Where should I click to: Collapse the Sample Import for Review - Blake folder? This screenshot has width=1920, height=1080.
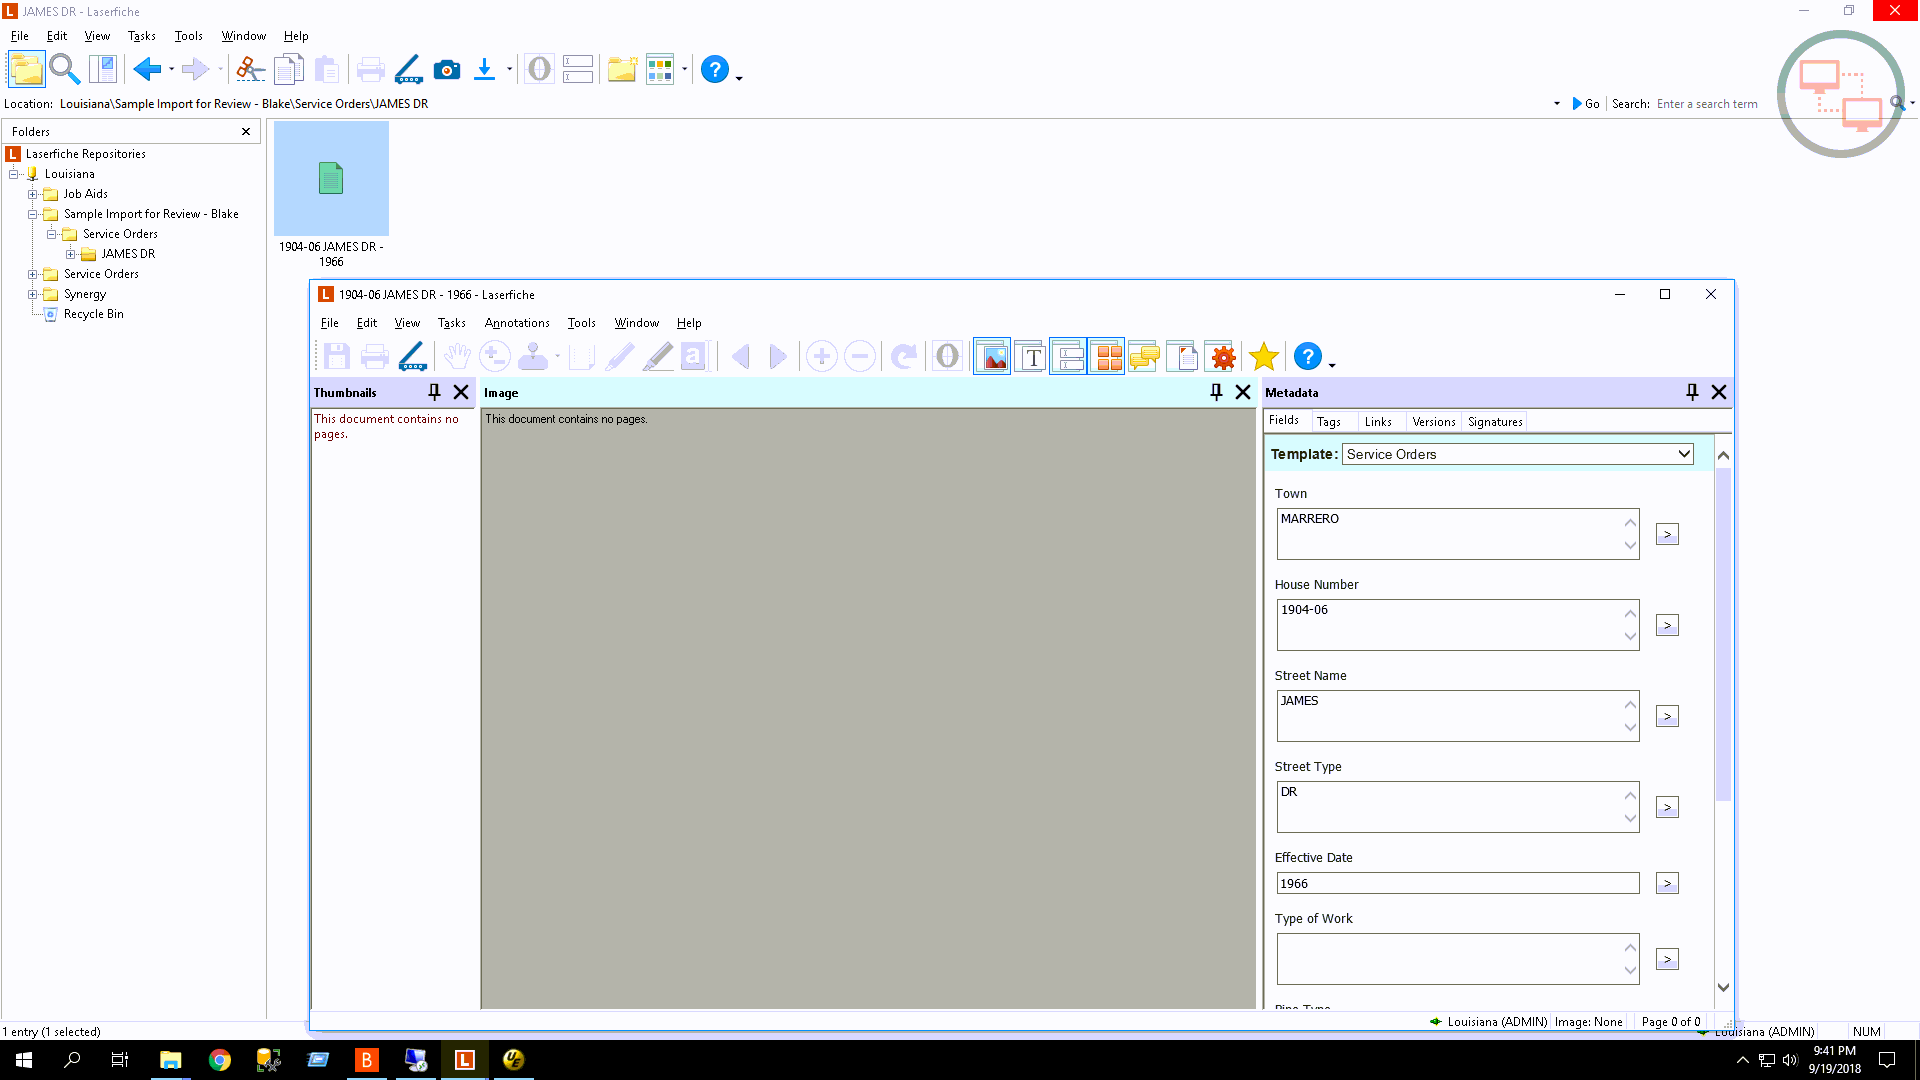(x=33, y=213)
